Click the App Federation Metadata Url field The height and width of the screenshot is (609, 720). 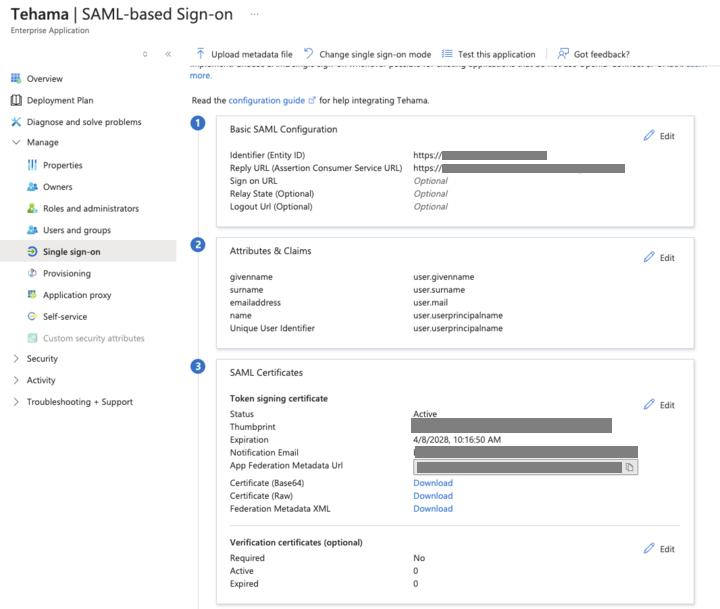(x=525, y=467)
